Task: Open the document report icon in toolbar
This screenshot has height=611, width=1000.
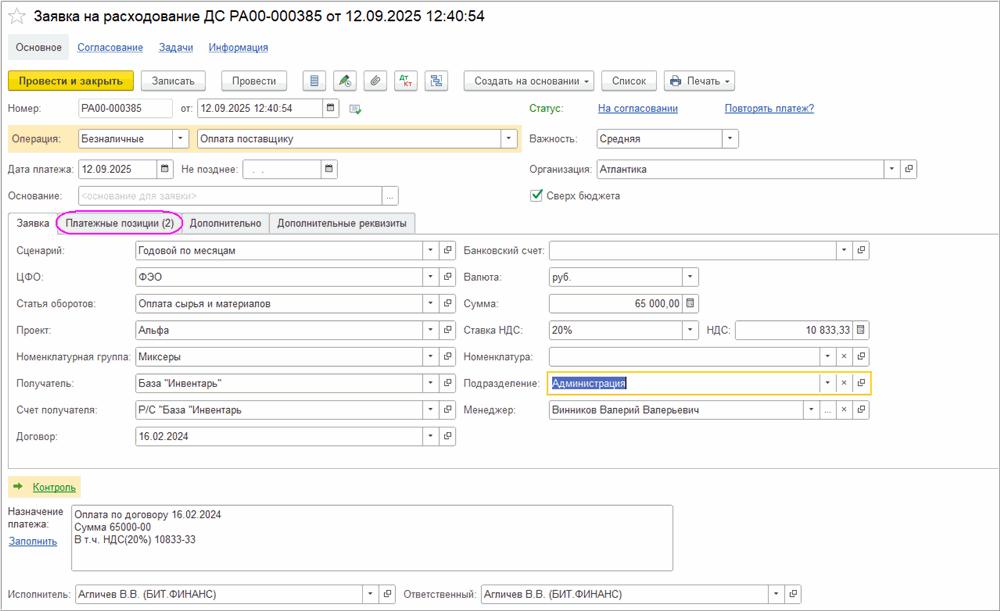Action: (316, 81)
